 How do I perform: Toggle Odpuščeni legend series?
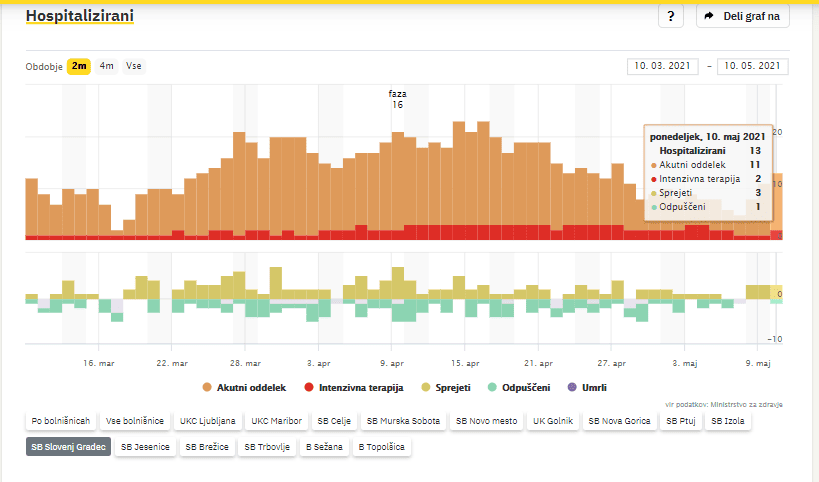(x=523, y=387)
